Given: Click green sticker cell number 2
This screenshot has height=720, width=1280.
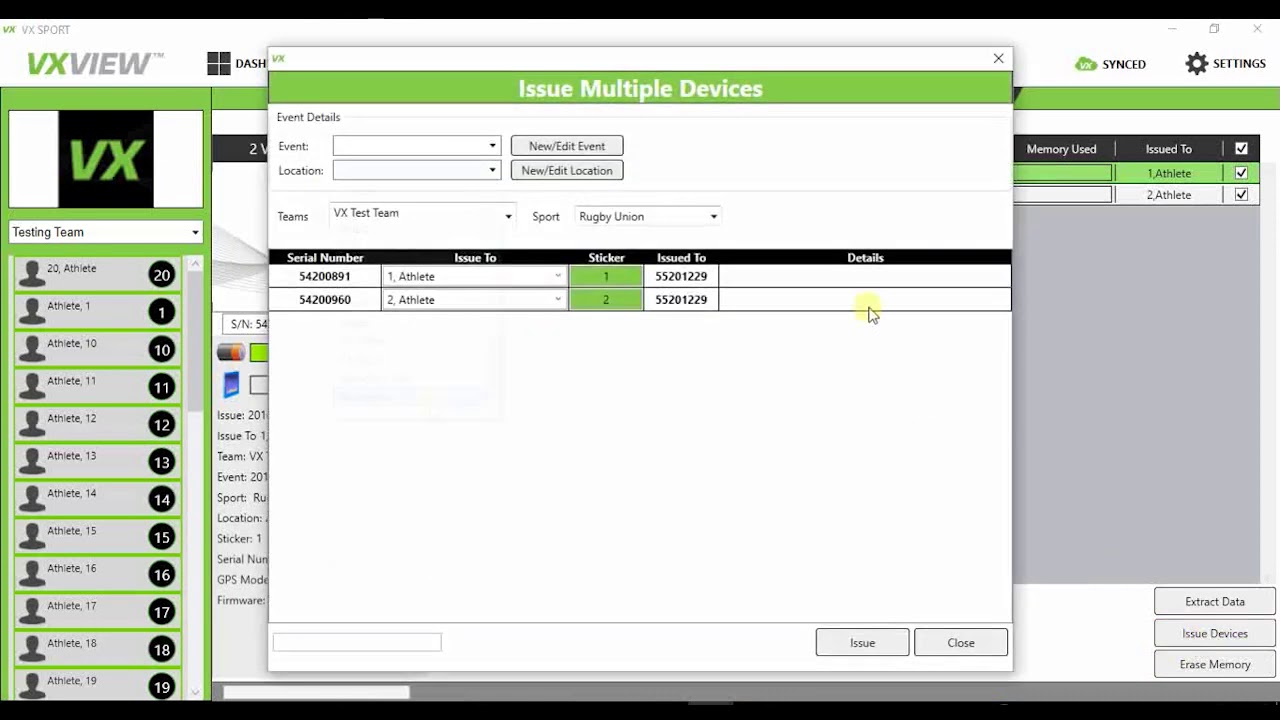Looking at the screenshot, I should [606, 299].
